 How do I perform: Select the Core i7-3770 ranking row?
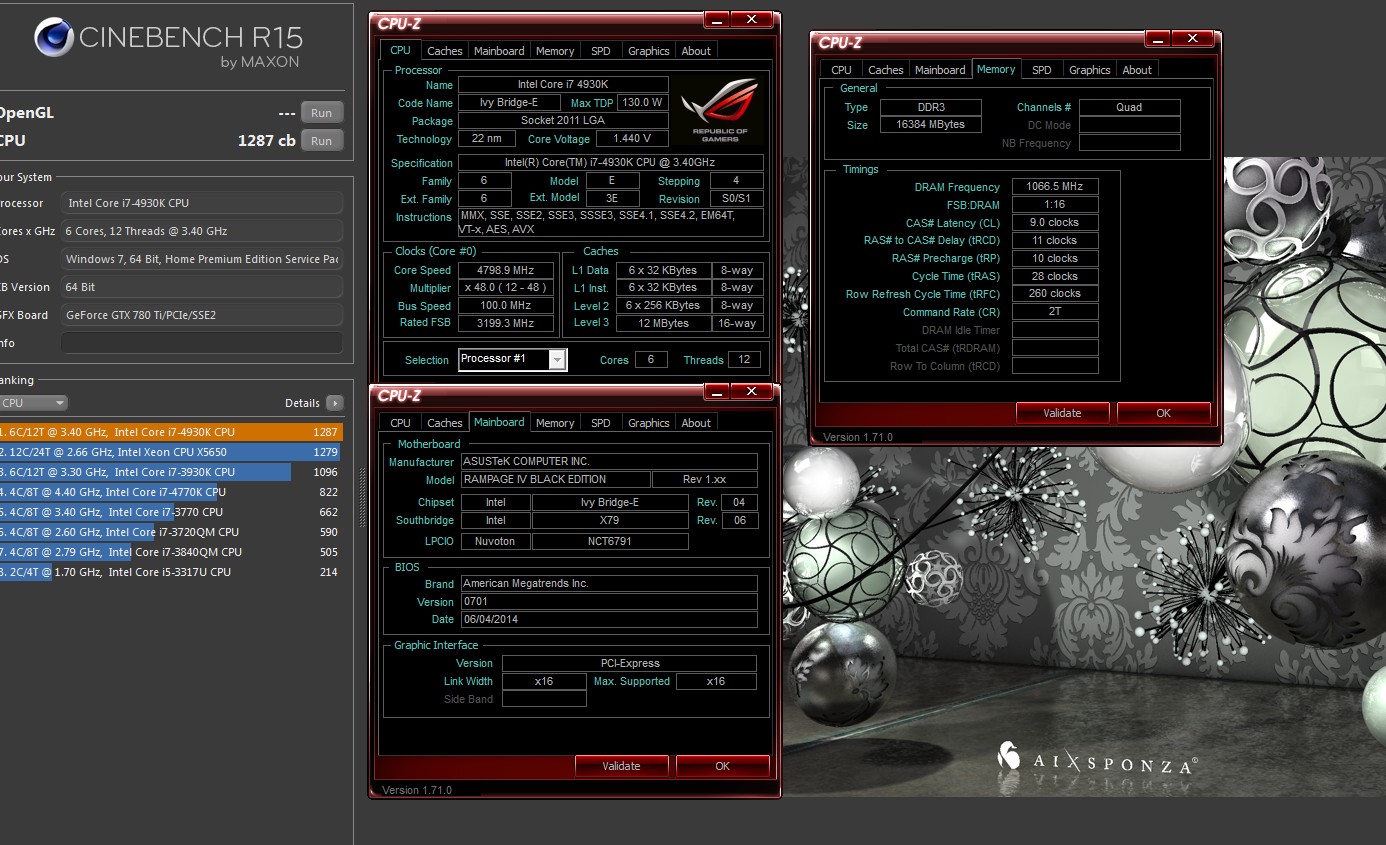pyautogui.click(x=171, y=512)
